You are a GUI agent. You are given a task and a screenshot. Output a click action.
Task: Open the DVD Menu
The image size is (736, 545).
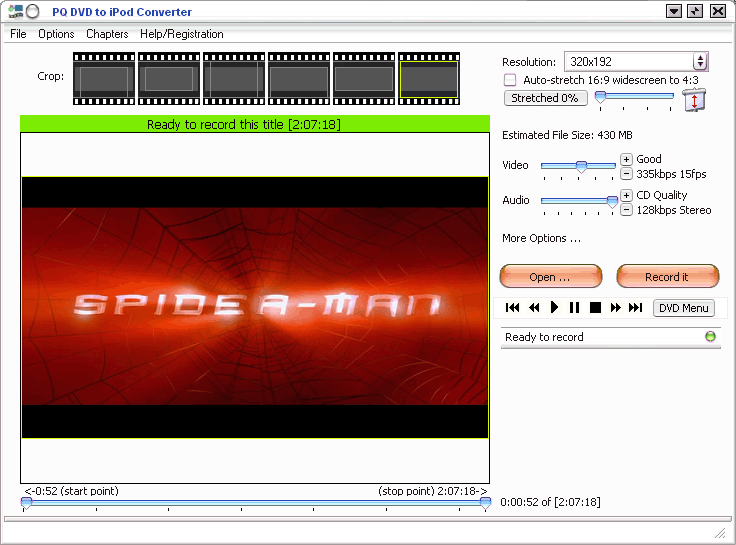click(684, 308)
